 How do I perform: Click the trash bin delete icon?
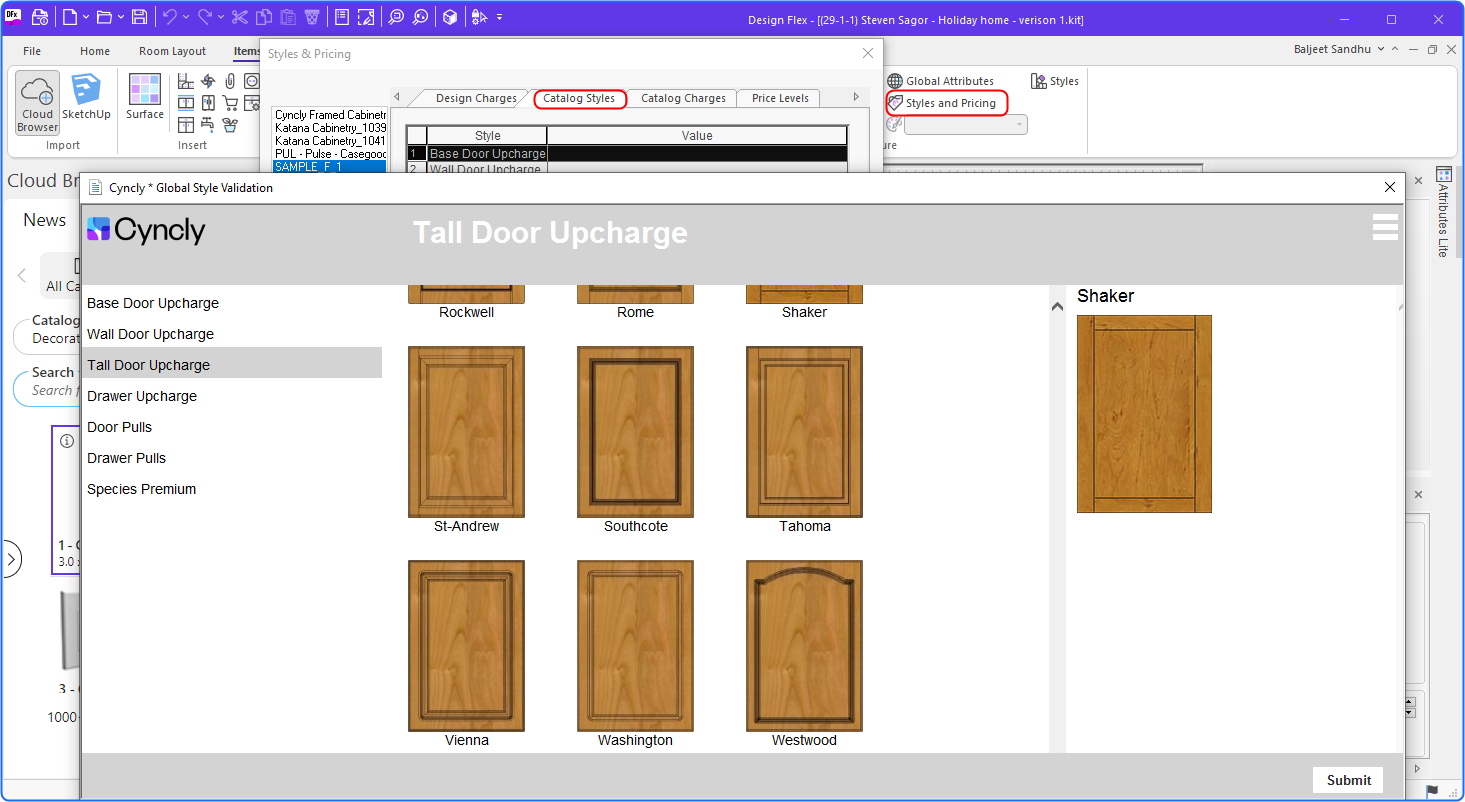coord(312,17)
